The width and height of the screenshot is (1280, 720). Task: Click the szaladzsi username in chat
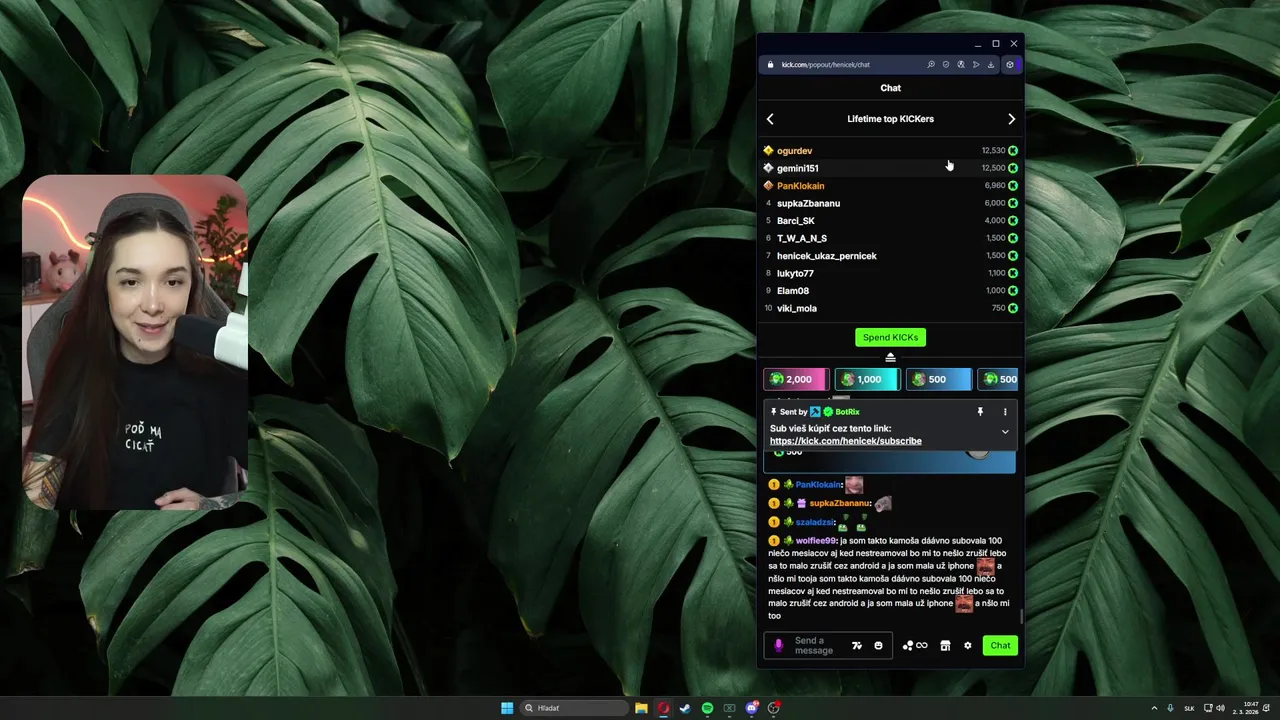[x=815, y=522]
